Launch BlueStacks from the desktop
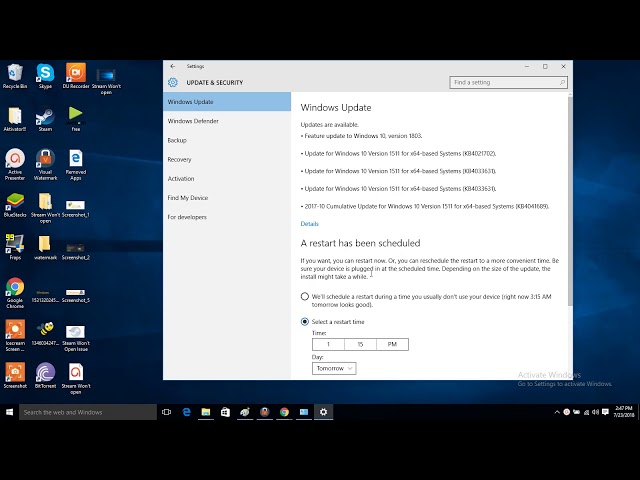640x480 pixels. (x=15, y=205)
